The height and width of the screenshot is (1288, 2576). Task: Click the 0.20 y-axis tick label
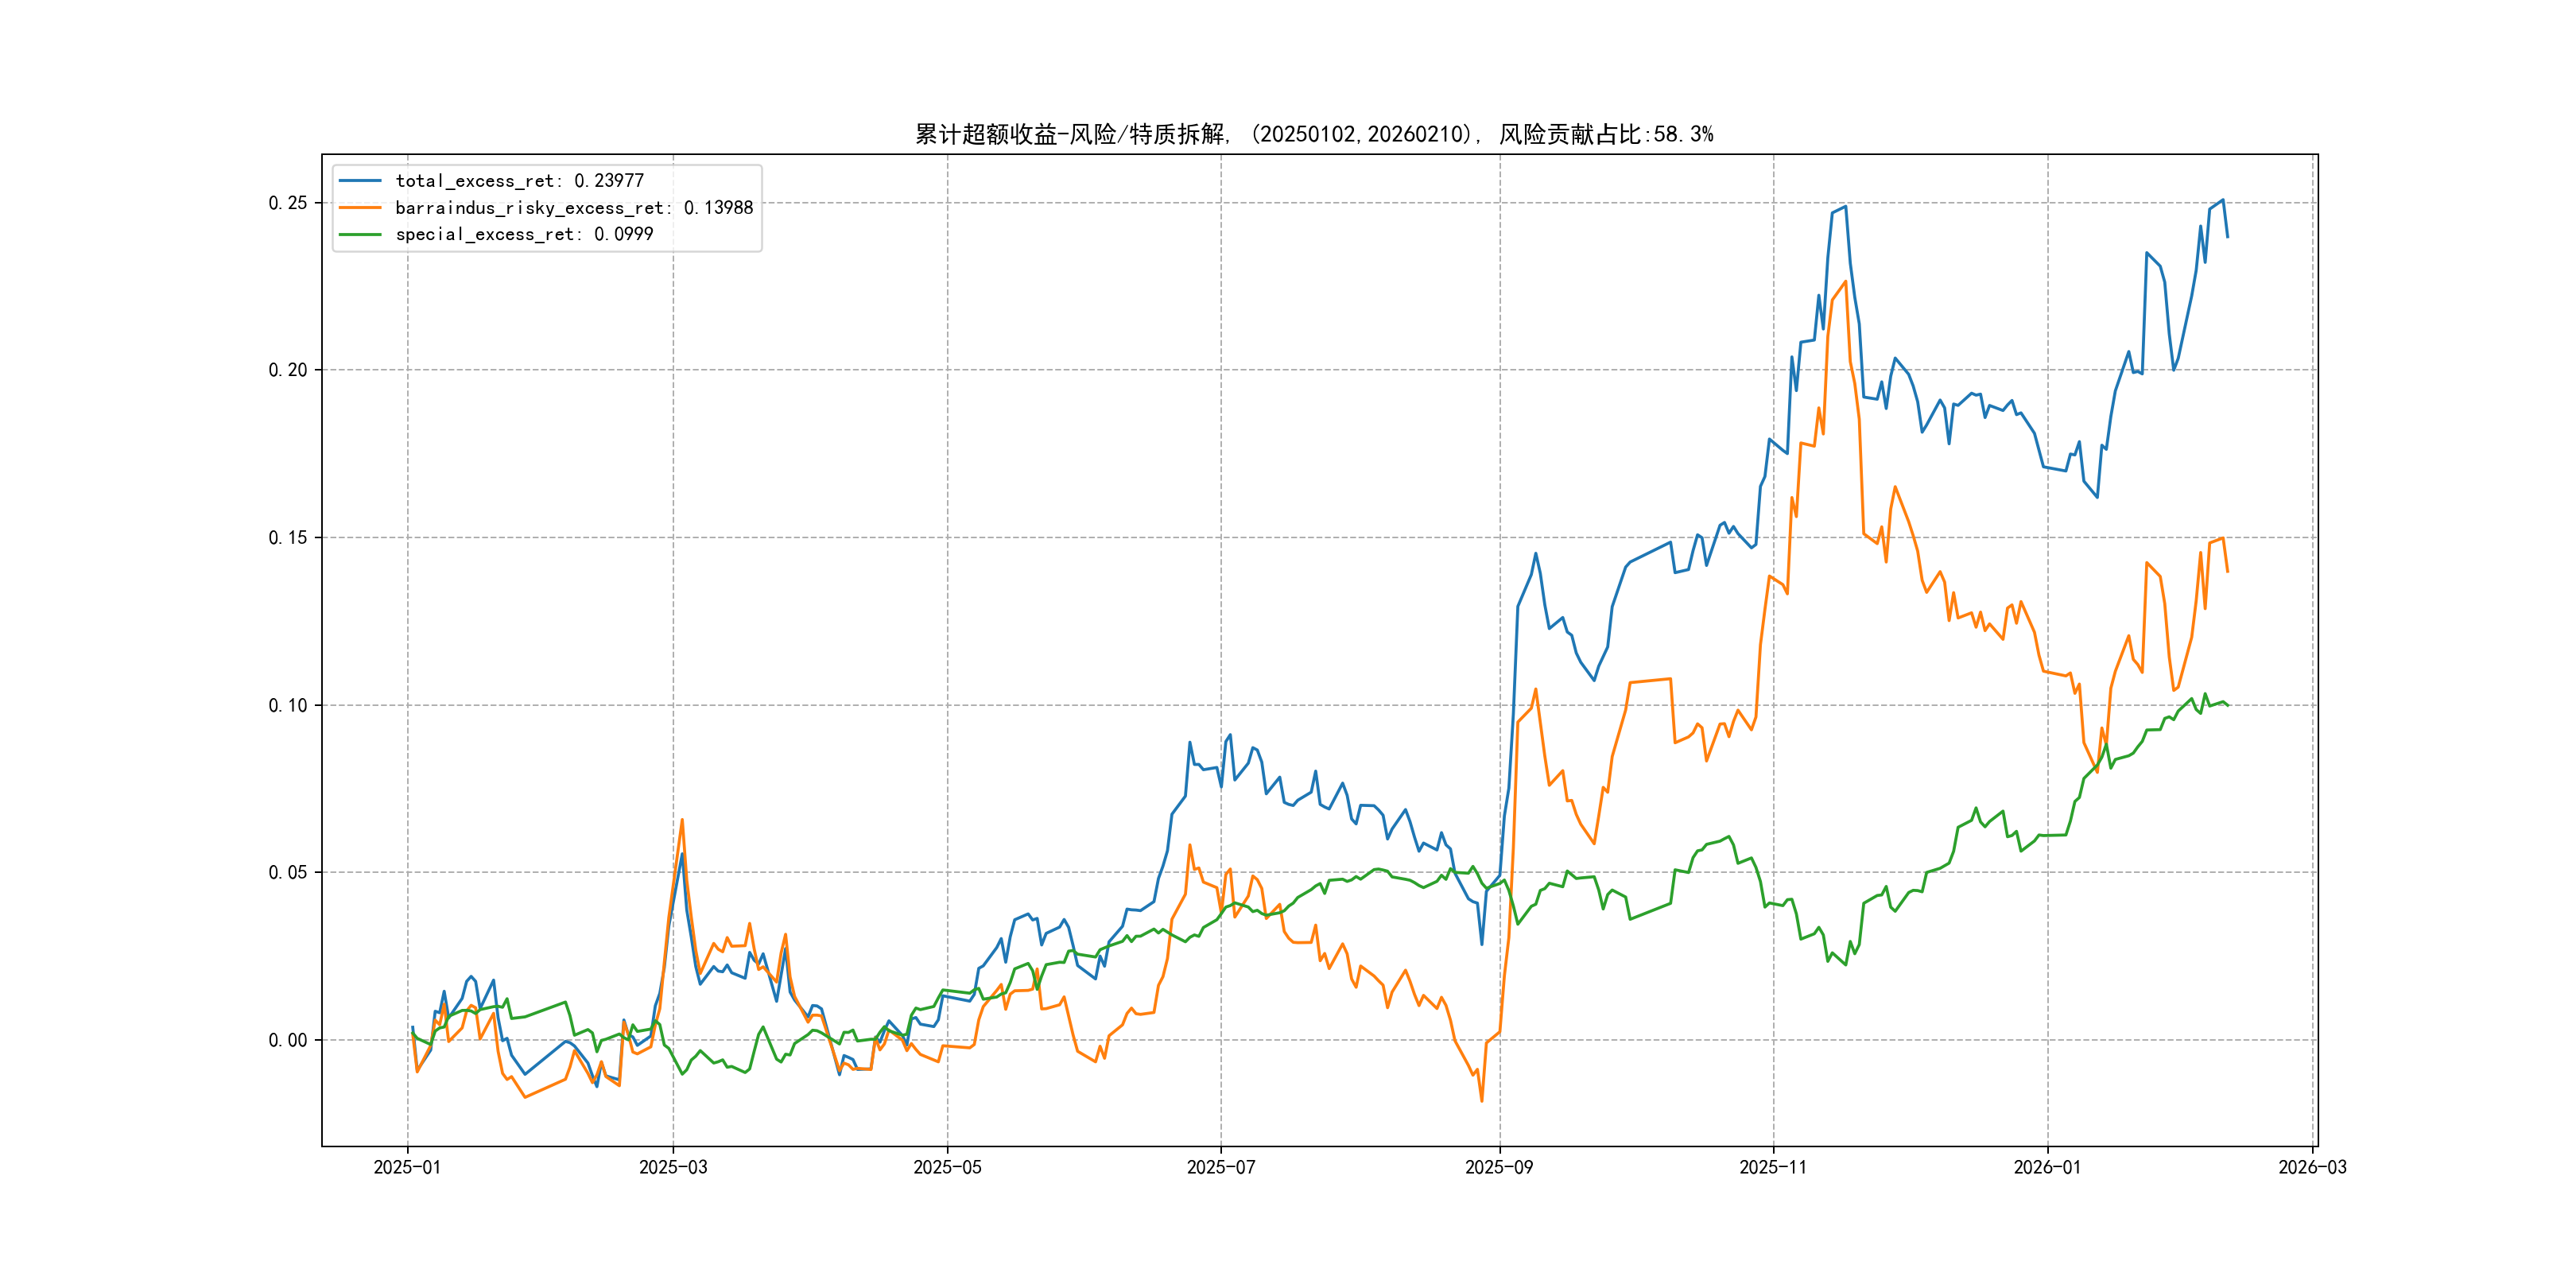(x=288, y=370)
